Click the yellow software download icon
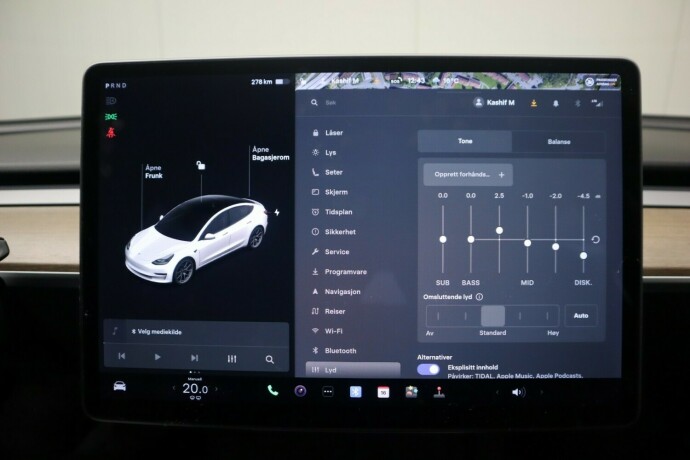Viewport: 690px width, 460px height. [x=533, y=103]
